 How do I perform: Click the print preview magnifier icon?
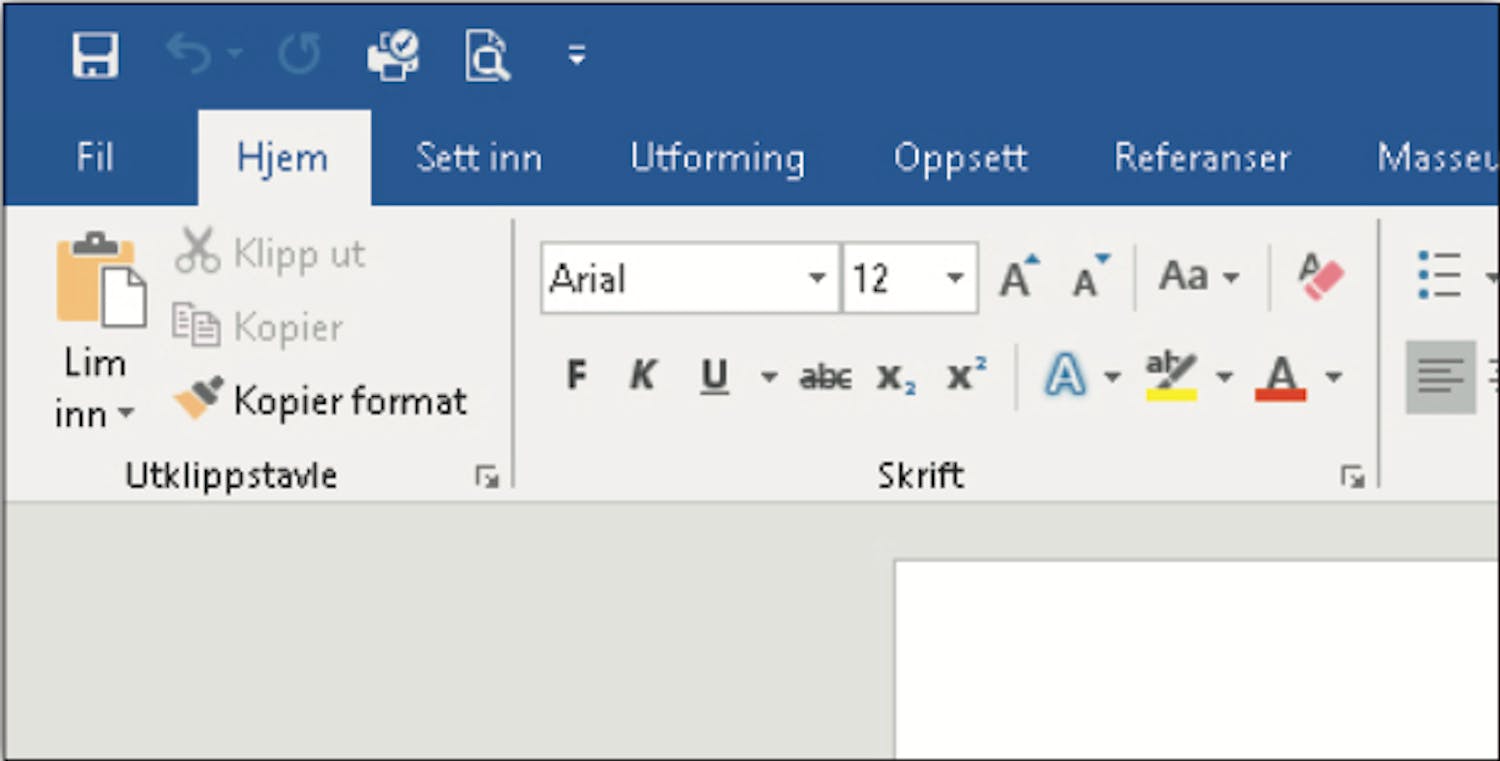(487, 54)
